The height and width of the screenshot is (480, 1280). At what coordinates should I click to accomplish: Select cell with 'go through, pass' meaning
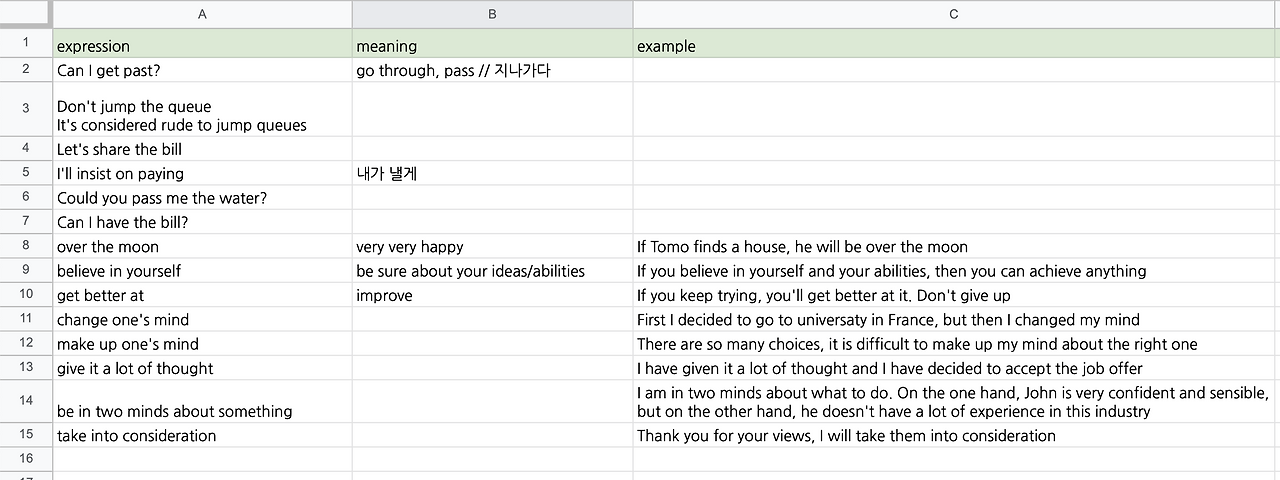click(492, 70)
